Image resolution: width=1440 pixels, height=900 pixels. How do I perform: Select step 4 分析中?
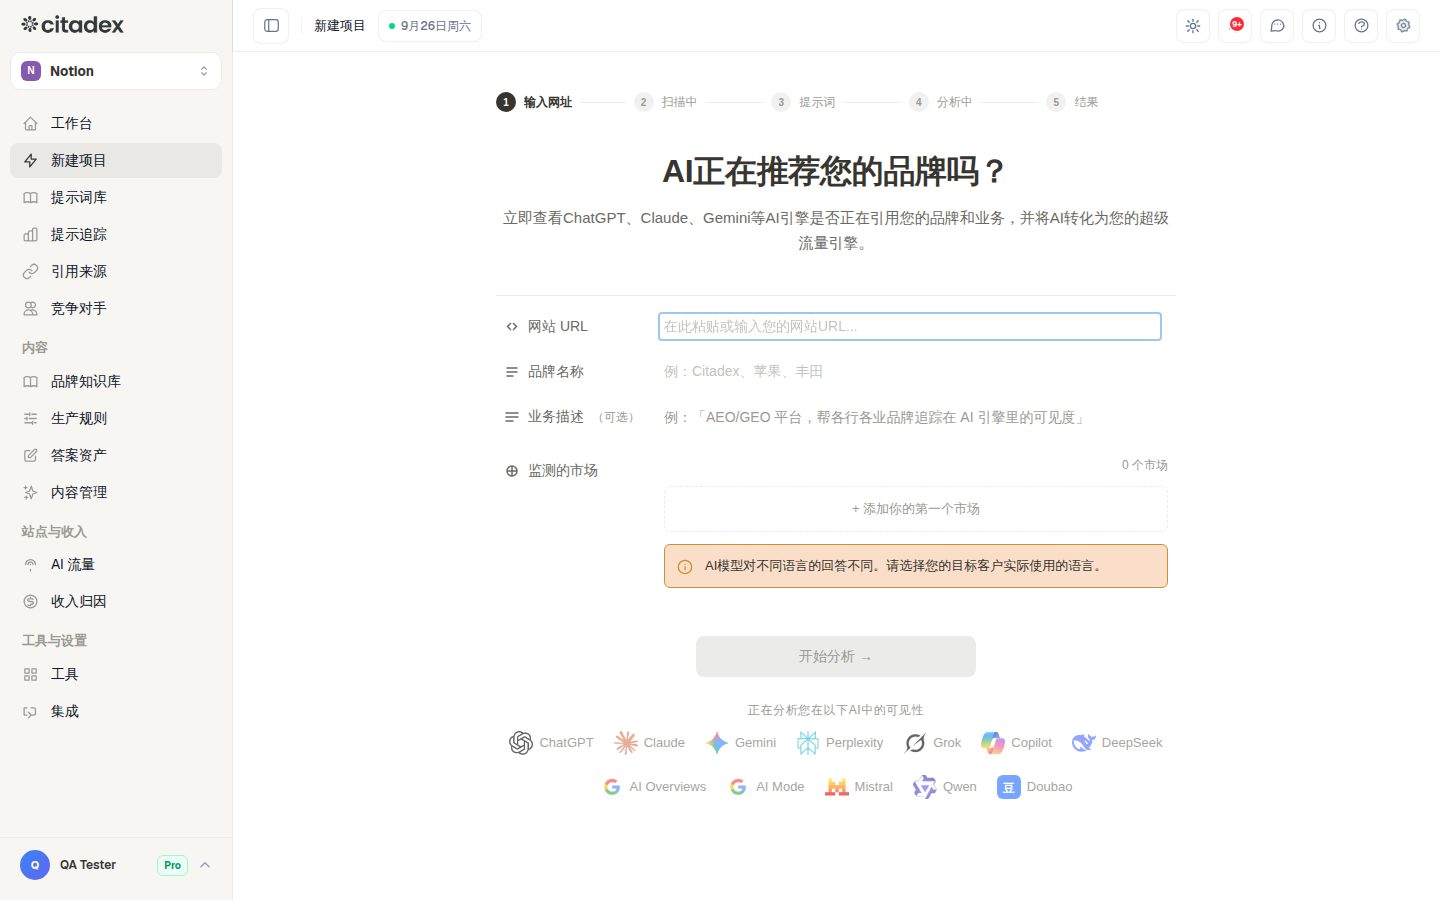pyautogui.click(x=941, y=102)
